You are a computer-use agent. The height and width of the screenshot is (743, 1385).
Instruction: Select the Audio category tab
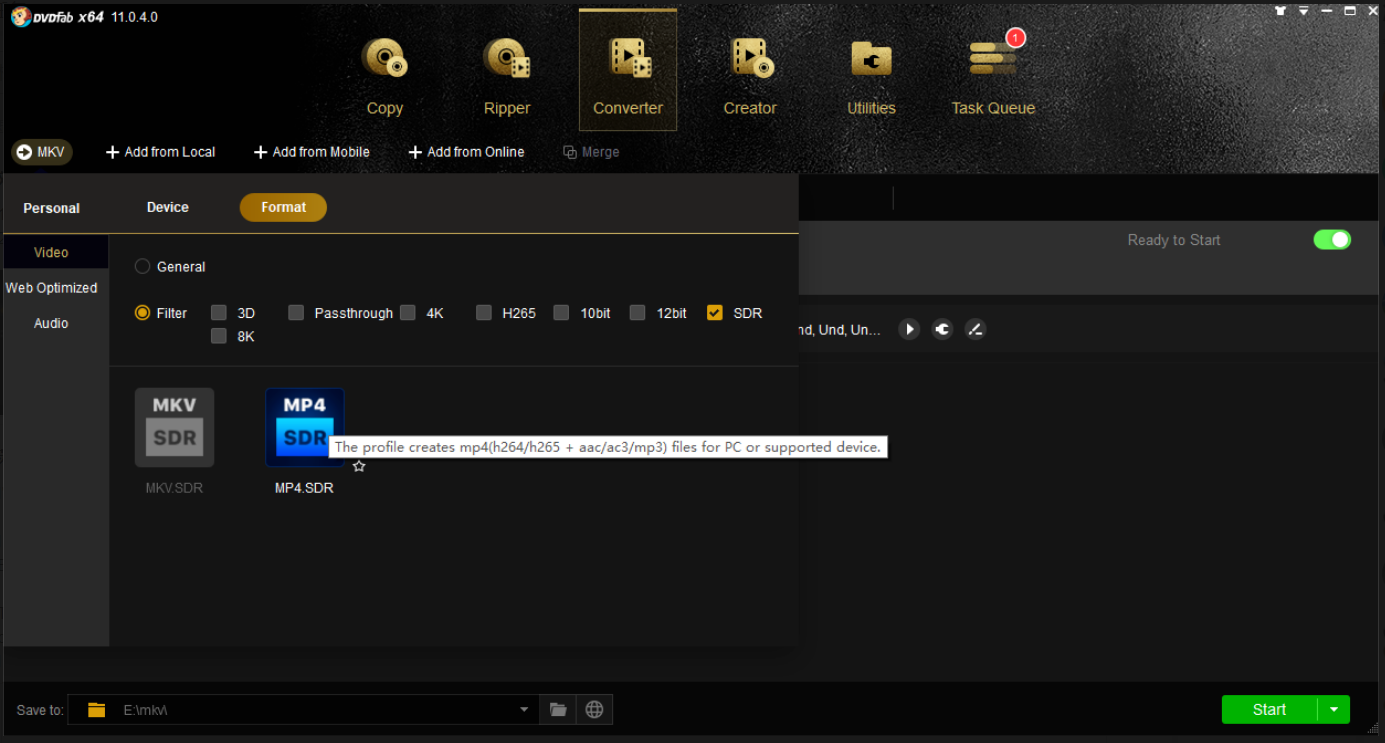point(51,323)
